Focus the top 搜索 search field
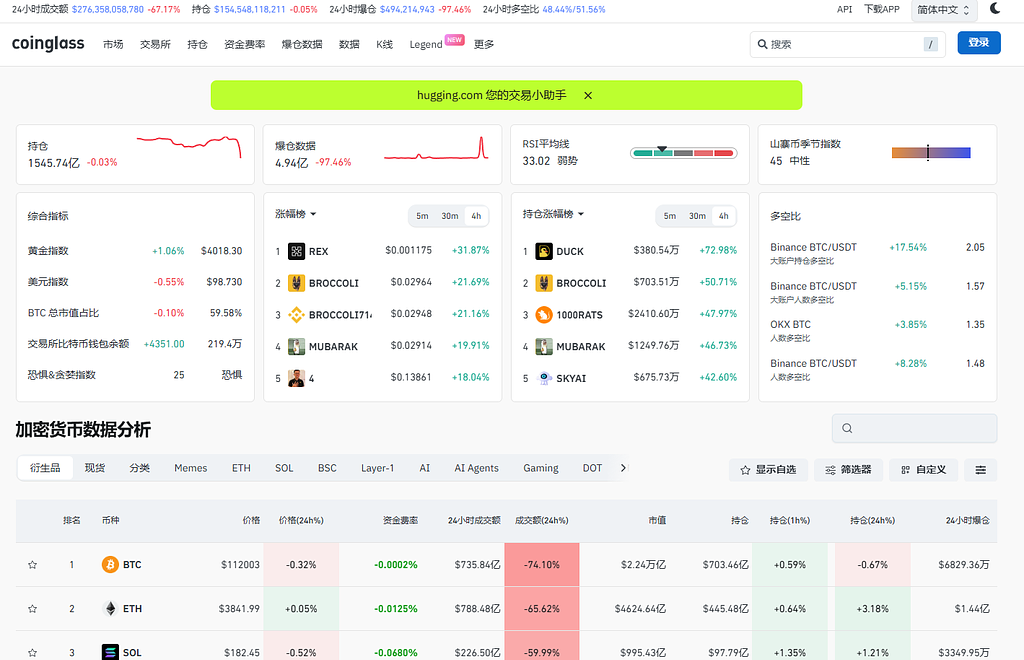Screen dimensions: 1024x660 (840, 44)
